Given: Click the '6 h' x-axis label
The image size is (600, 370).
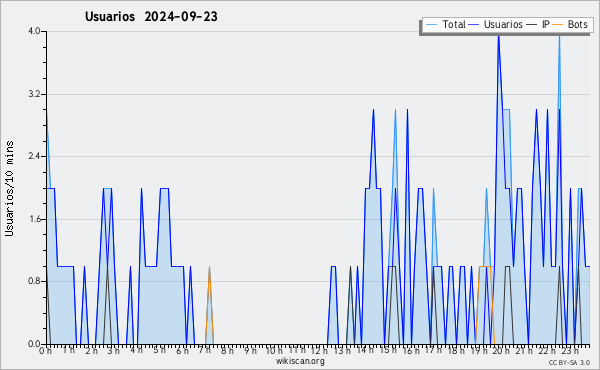Looking at the screenshot, I should 182,350.
